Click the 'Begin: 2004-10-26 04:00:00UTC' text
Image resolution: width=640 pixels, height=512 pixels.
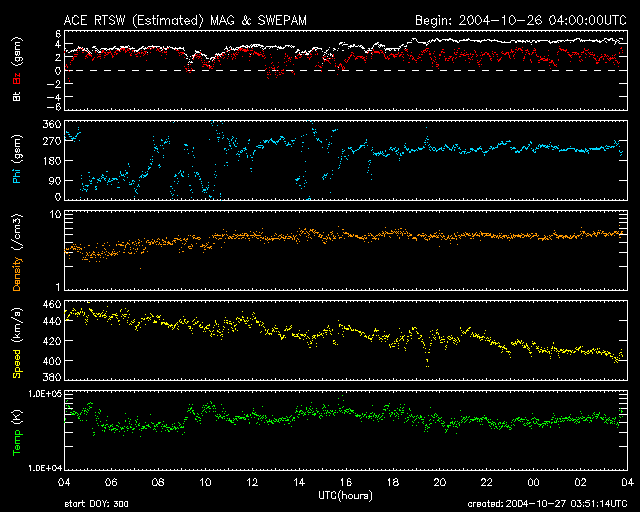(x=521, y=20)
